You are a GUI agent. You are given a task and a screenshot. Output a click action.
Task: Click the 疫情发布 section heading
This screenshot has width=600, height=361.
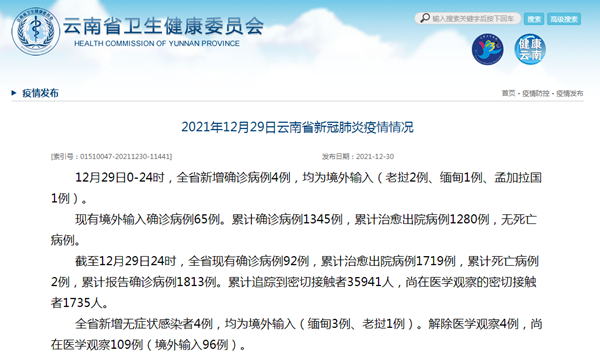point(40,93)
